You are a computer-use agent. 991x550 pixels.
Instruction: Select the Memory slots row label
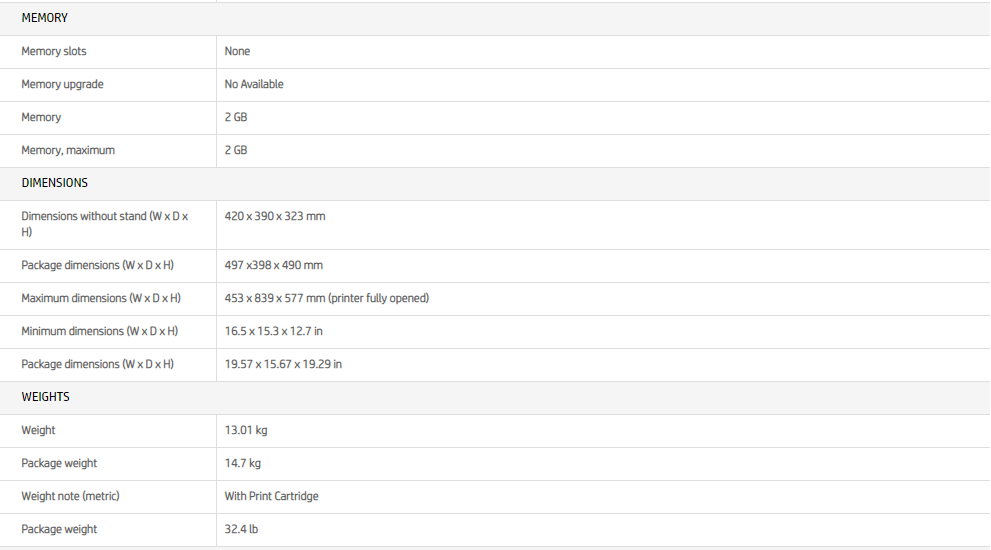pos(54,51)
